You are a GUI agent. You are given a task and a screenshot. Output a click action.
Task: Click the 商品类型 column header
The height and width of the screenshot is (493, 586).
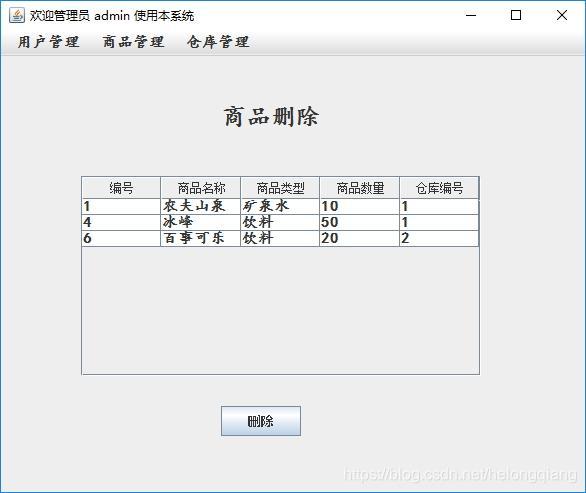pyautogui.click(x=280, y=188)
